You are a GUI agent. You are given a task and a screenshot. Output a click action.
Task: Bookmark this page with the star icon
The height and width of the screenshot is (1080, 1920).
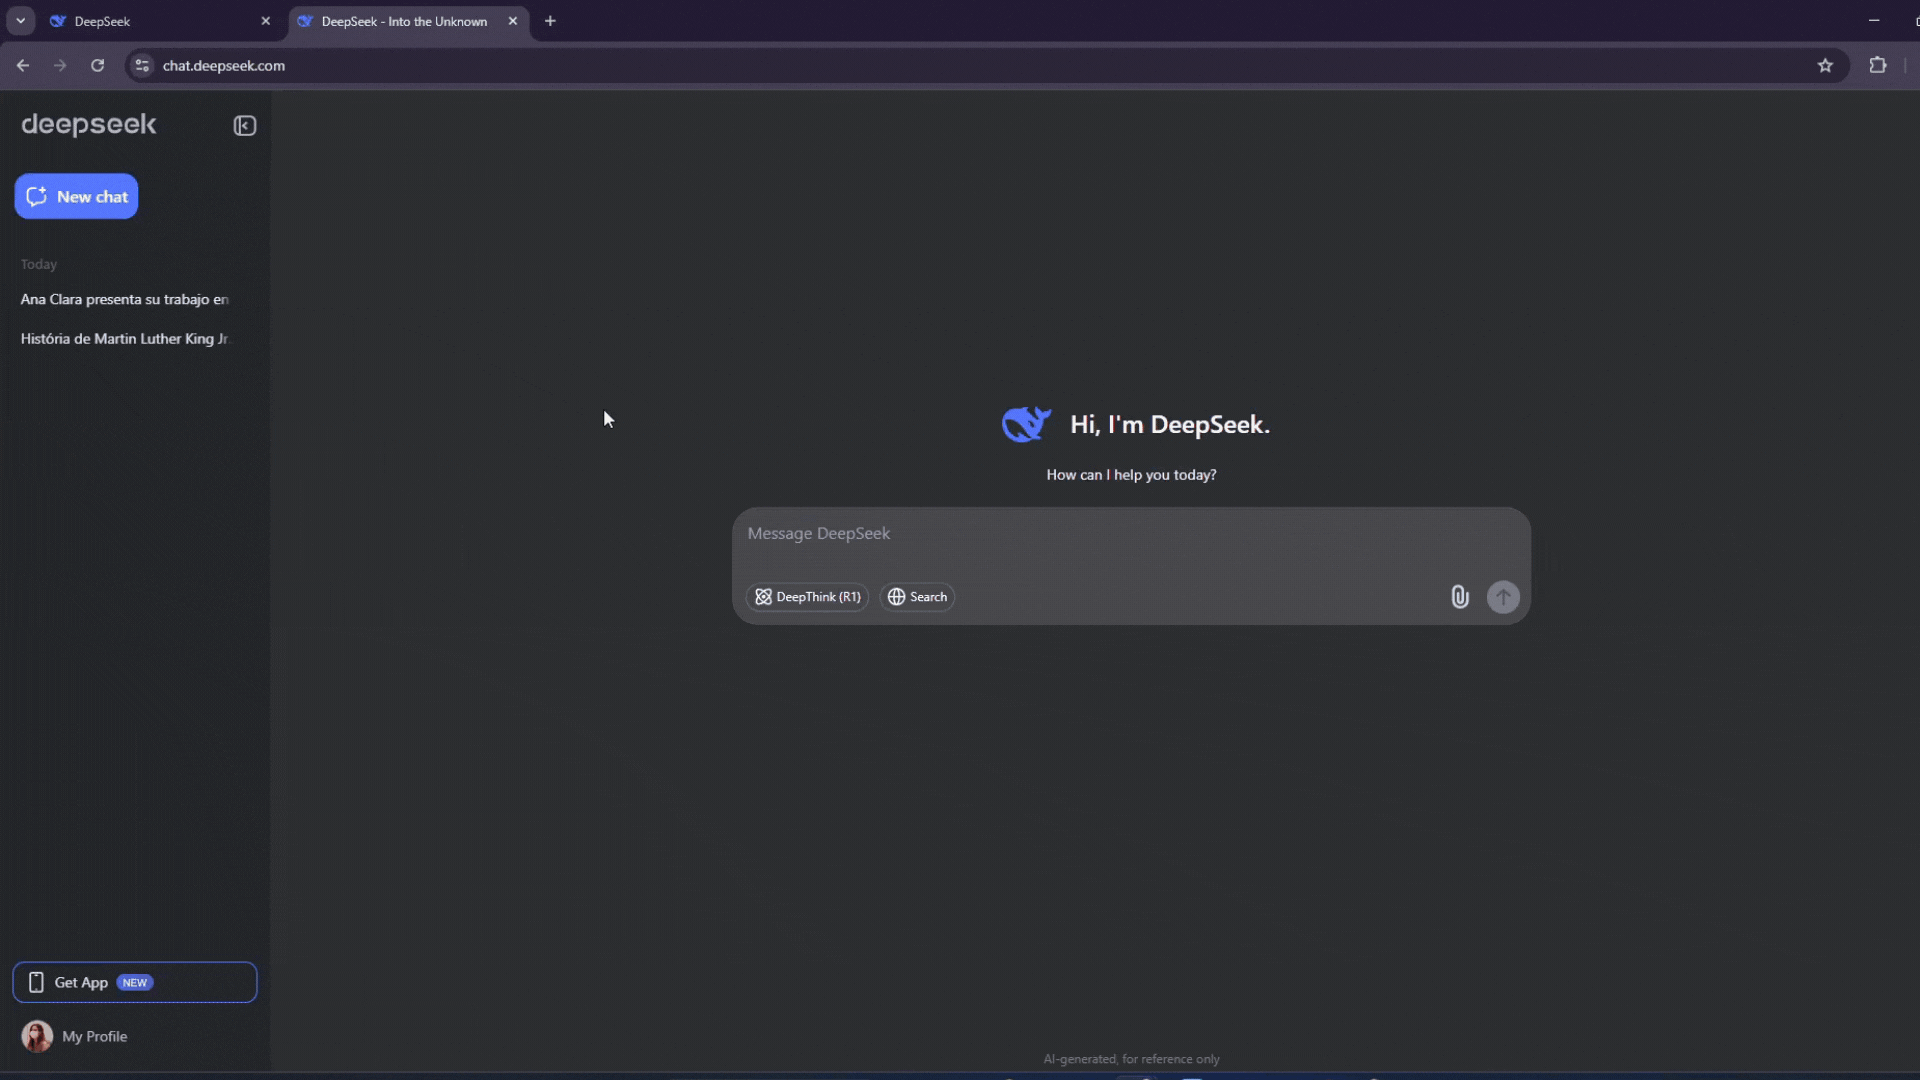point(1825,65)
